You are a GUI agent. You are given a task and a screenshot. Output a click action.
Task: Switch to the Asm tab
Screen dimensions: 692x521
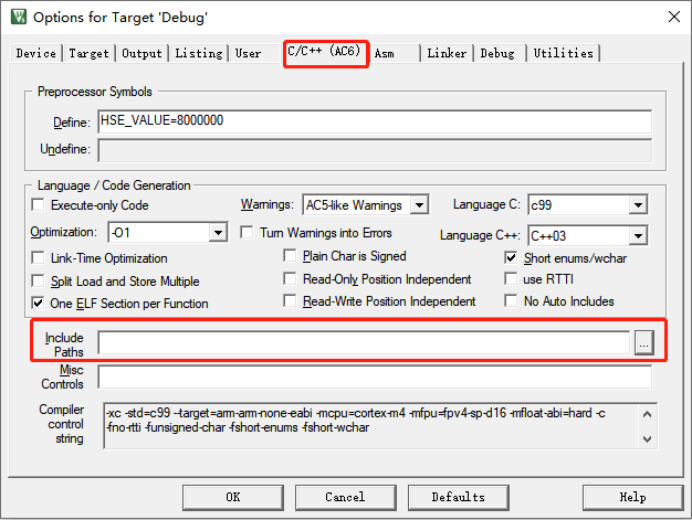384,53
